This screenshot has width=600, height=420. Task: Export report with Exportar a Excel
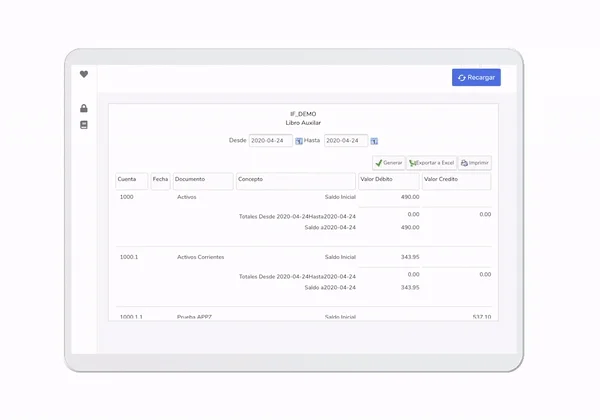[x=431, y=163]
